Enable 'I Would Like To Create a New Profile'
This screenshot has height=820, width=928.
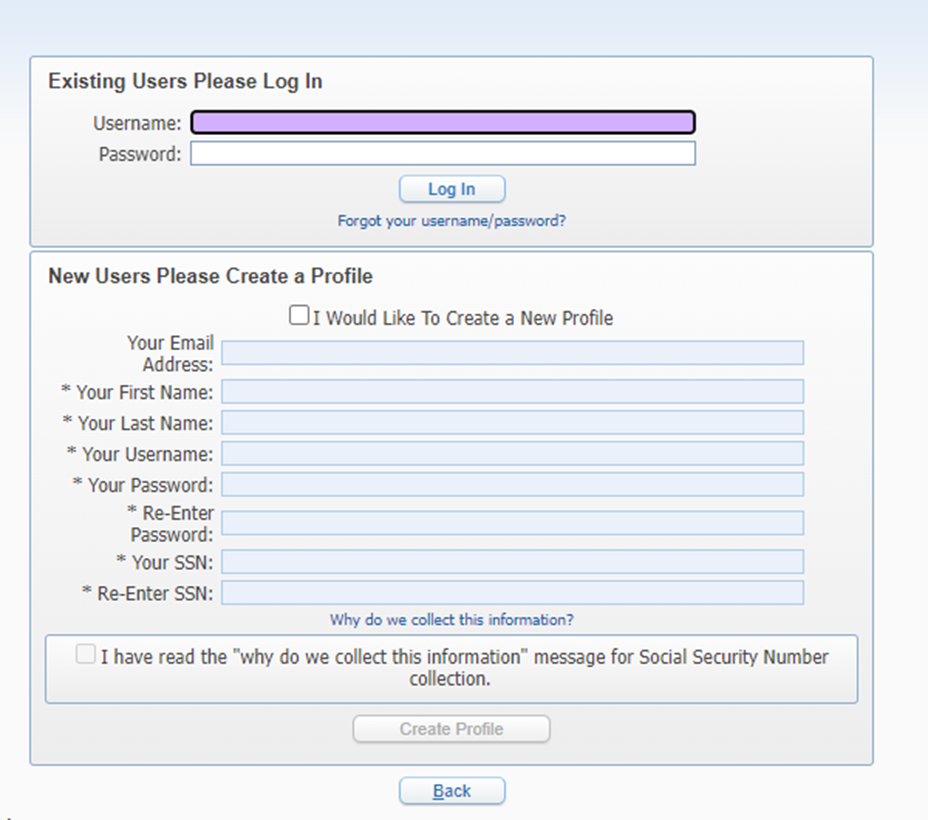[299, 316]
